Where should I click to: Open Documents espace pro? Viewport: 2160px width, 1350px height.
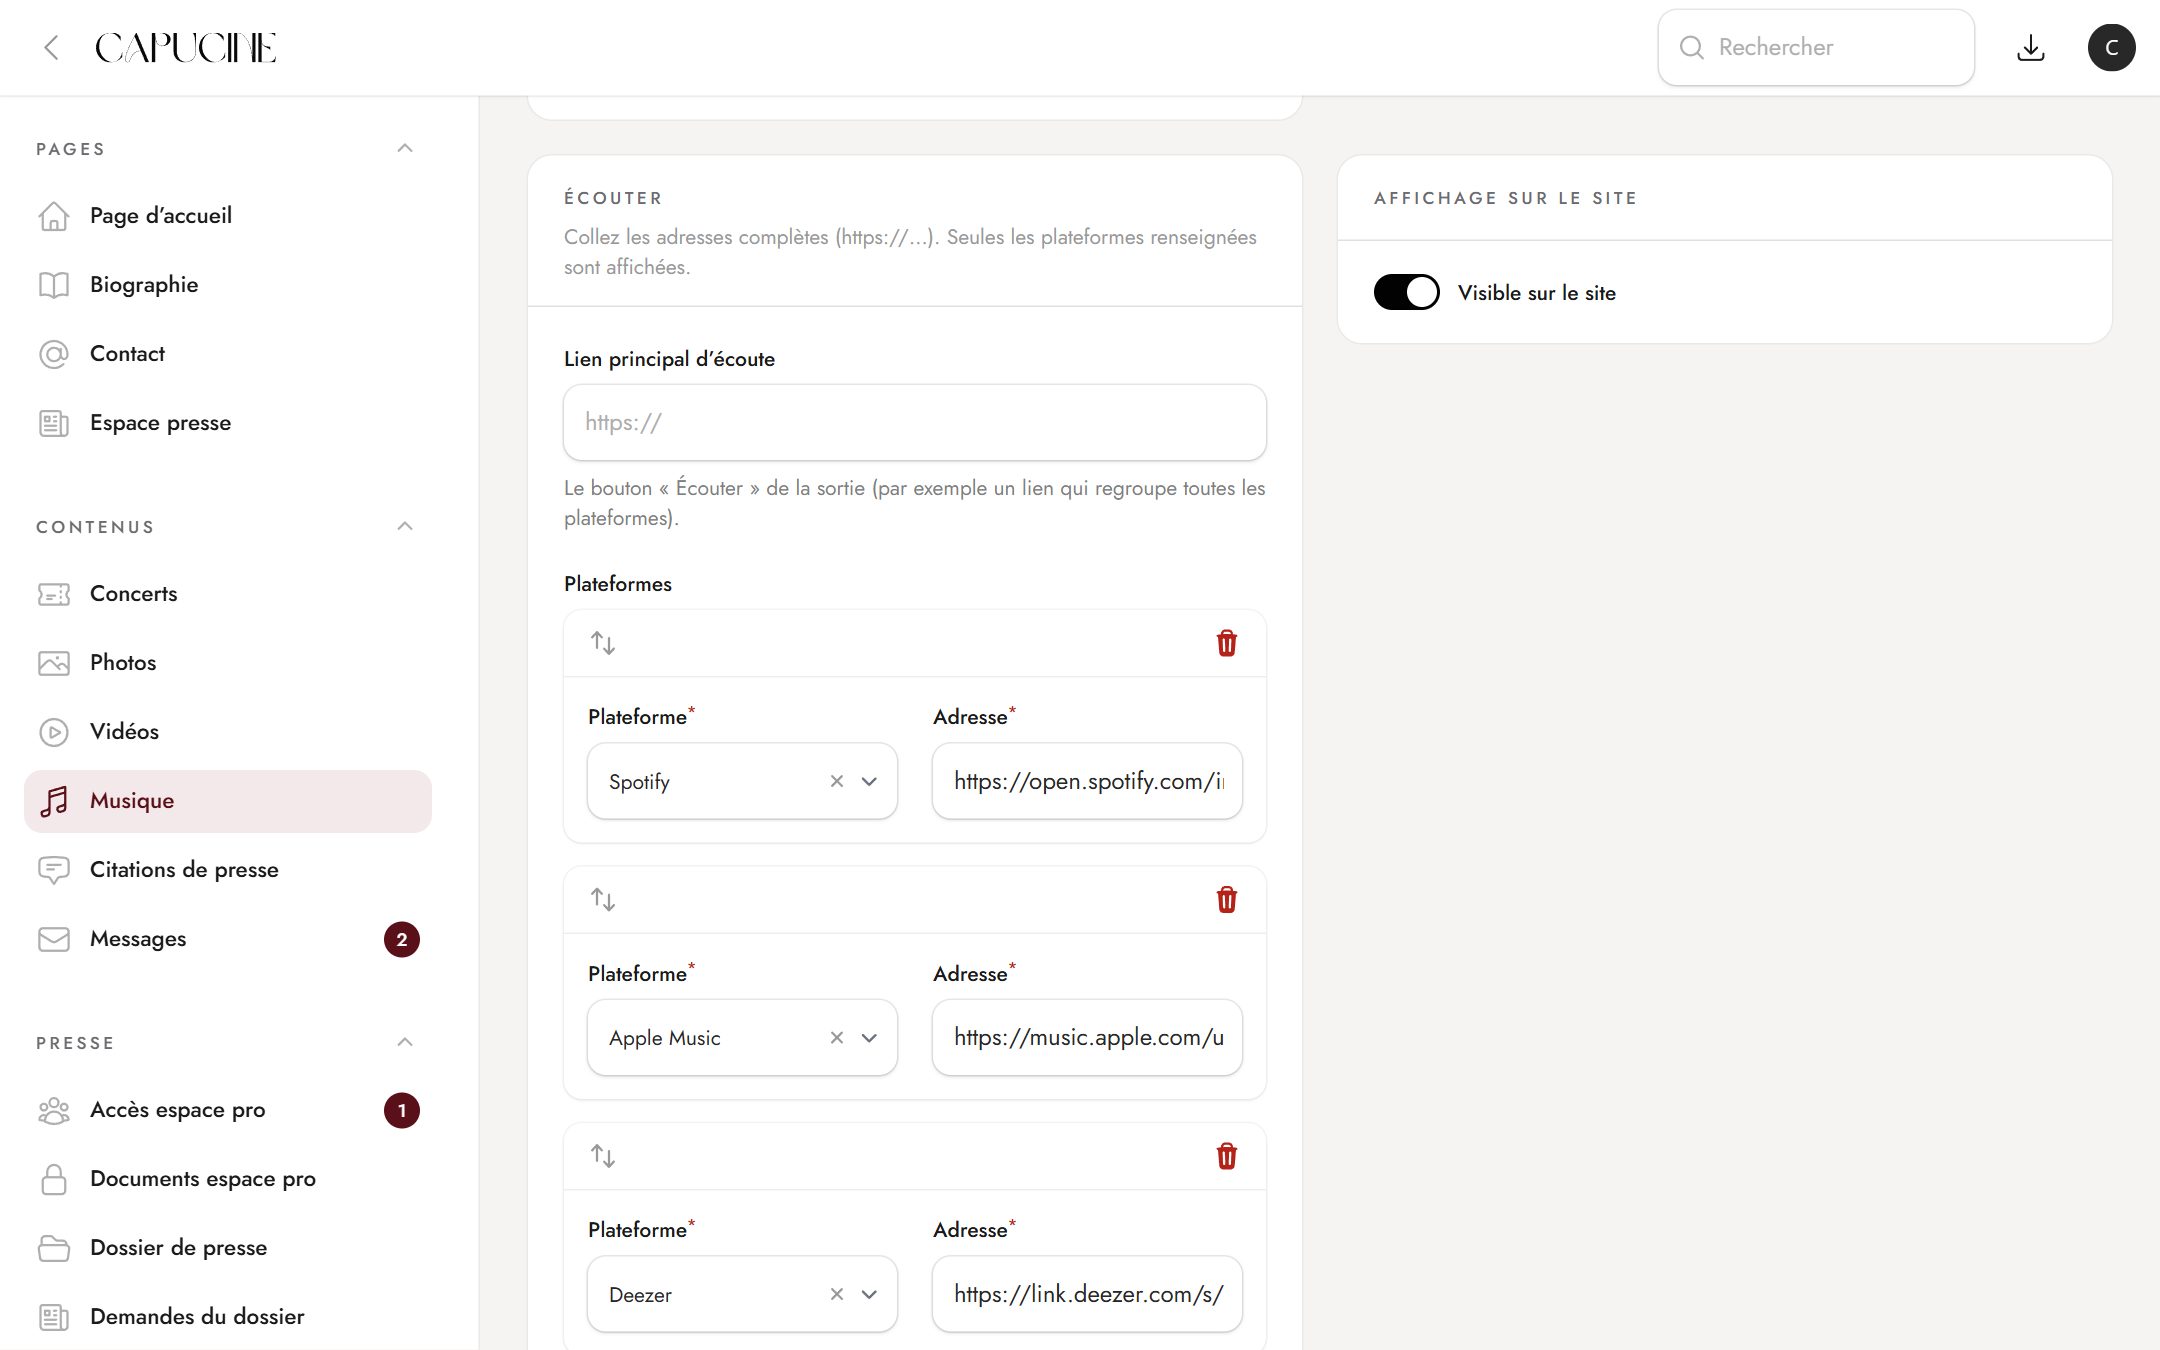tap(228, 1179)
